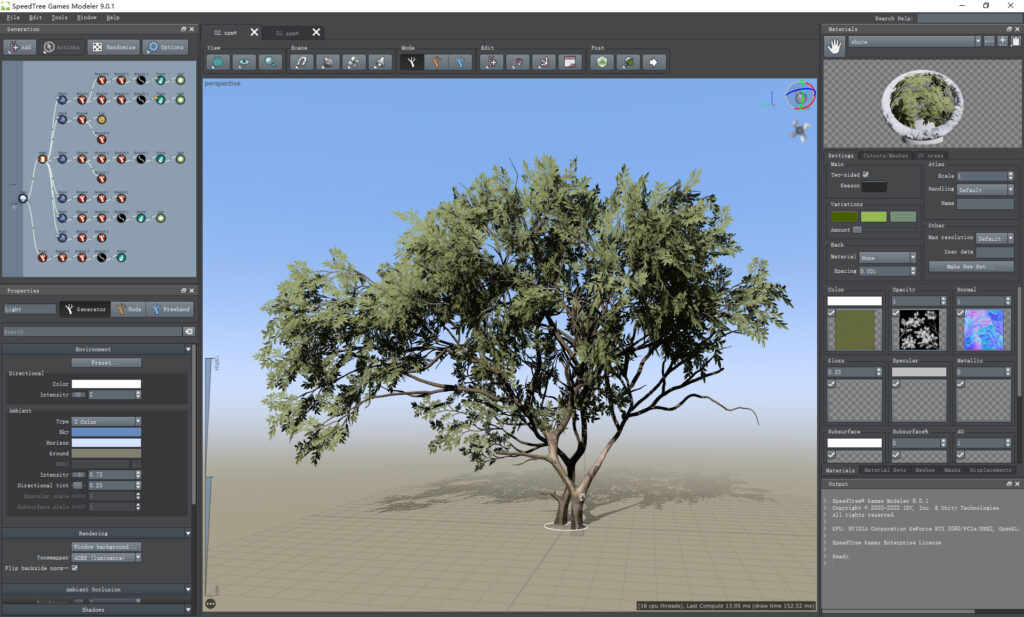Open the Atlas Handling dropdown

[984, 189]
